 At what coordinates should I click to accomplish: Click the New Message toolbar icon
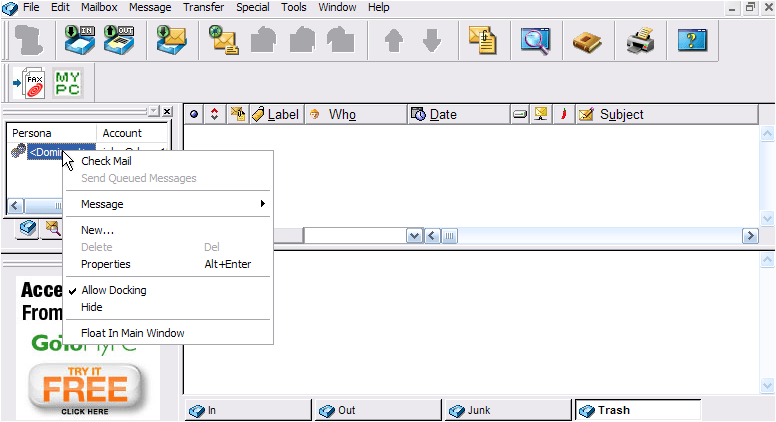[x=224, y=40]
